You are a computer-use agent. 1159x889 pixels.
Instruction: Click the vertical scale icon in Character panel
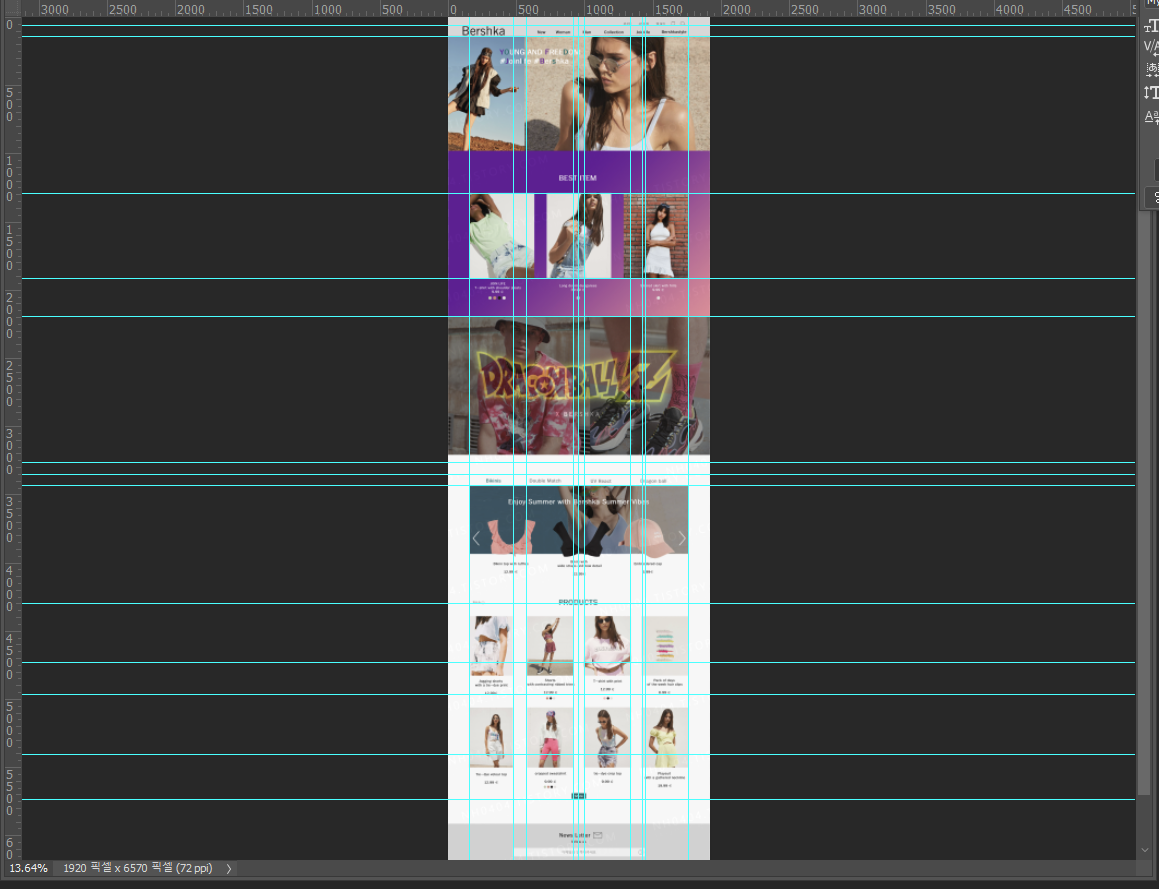point(1151,92)
